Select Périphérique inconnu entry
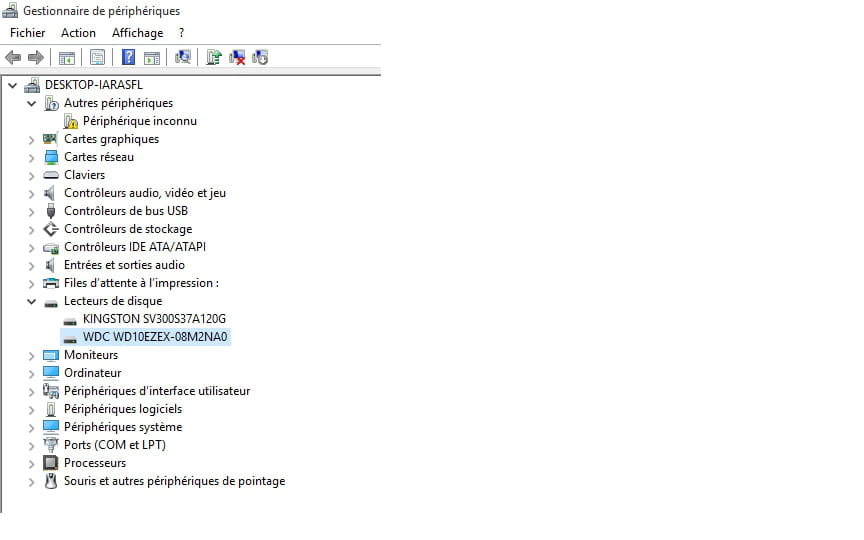Screen dimensions: 864x540 [139, 121]
